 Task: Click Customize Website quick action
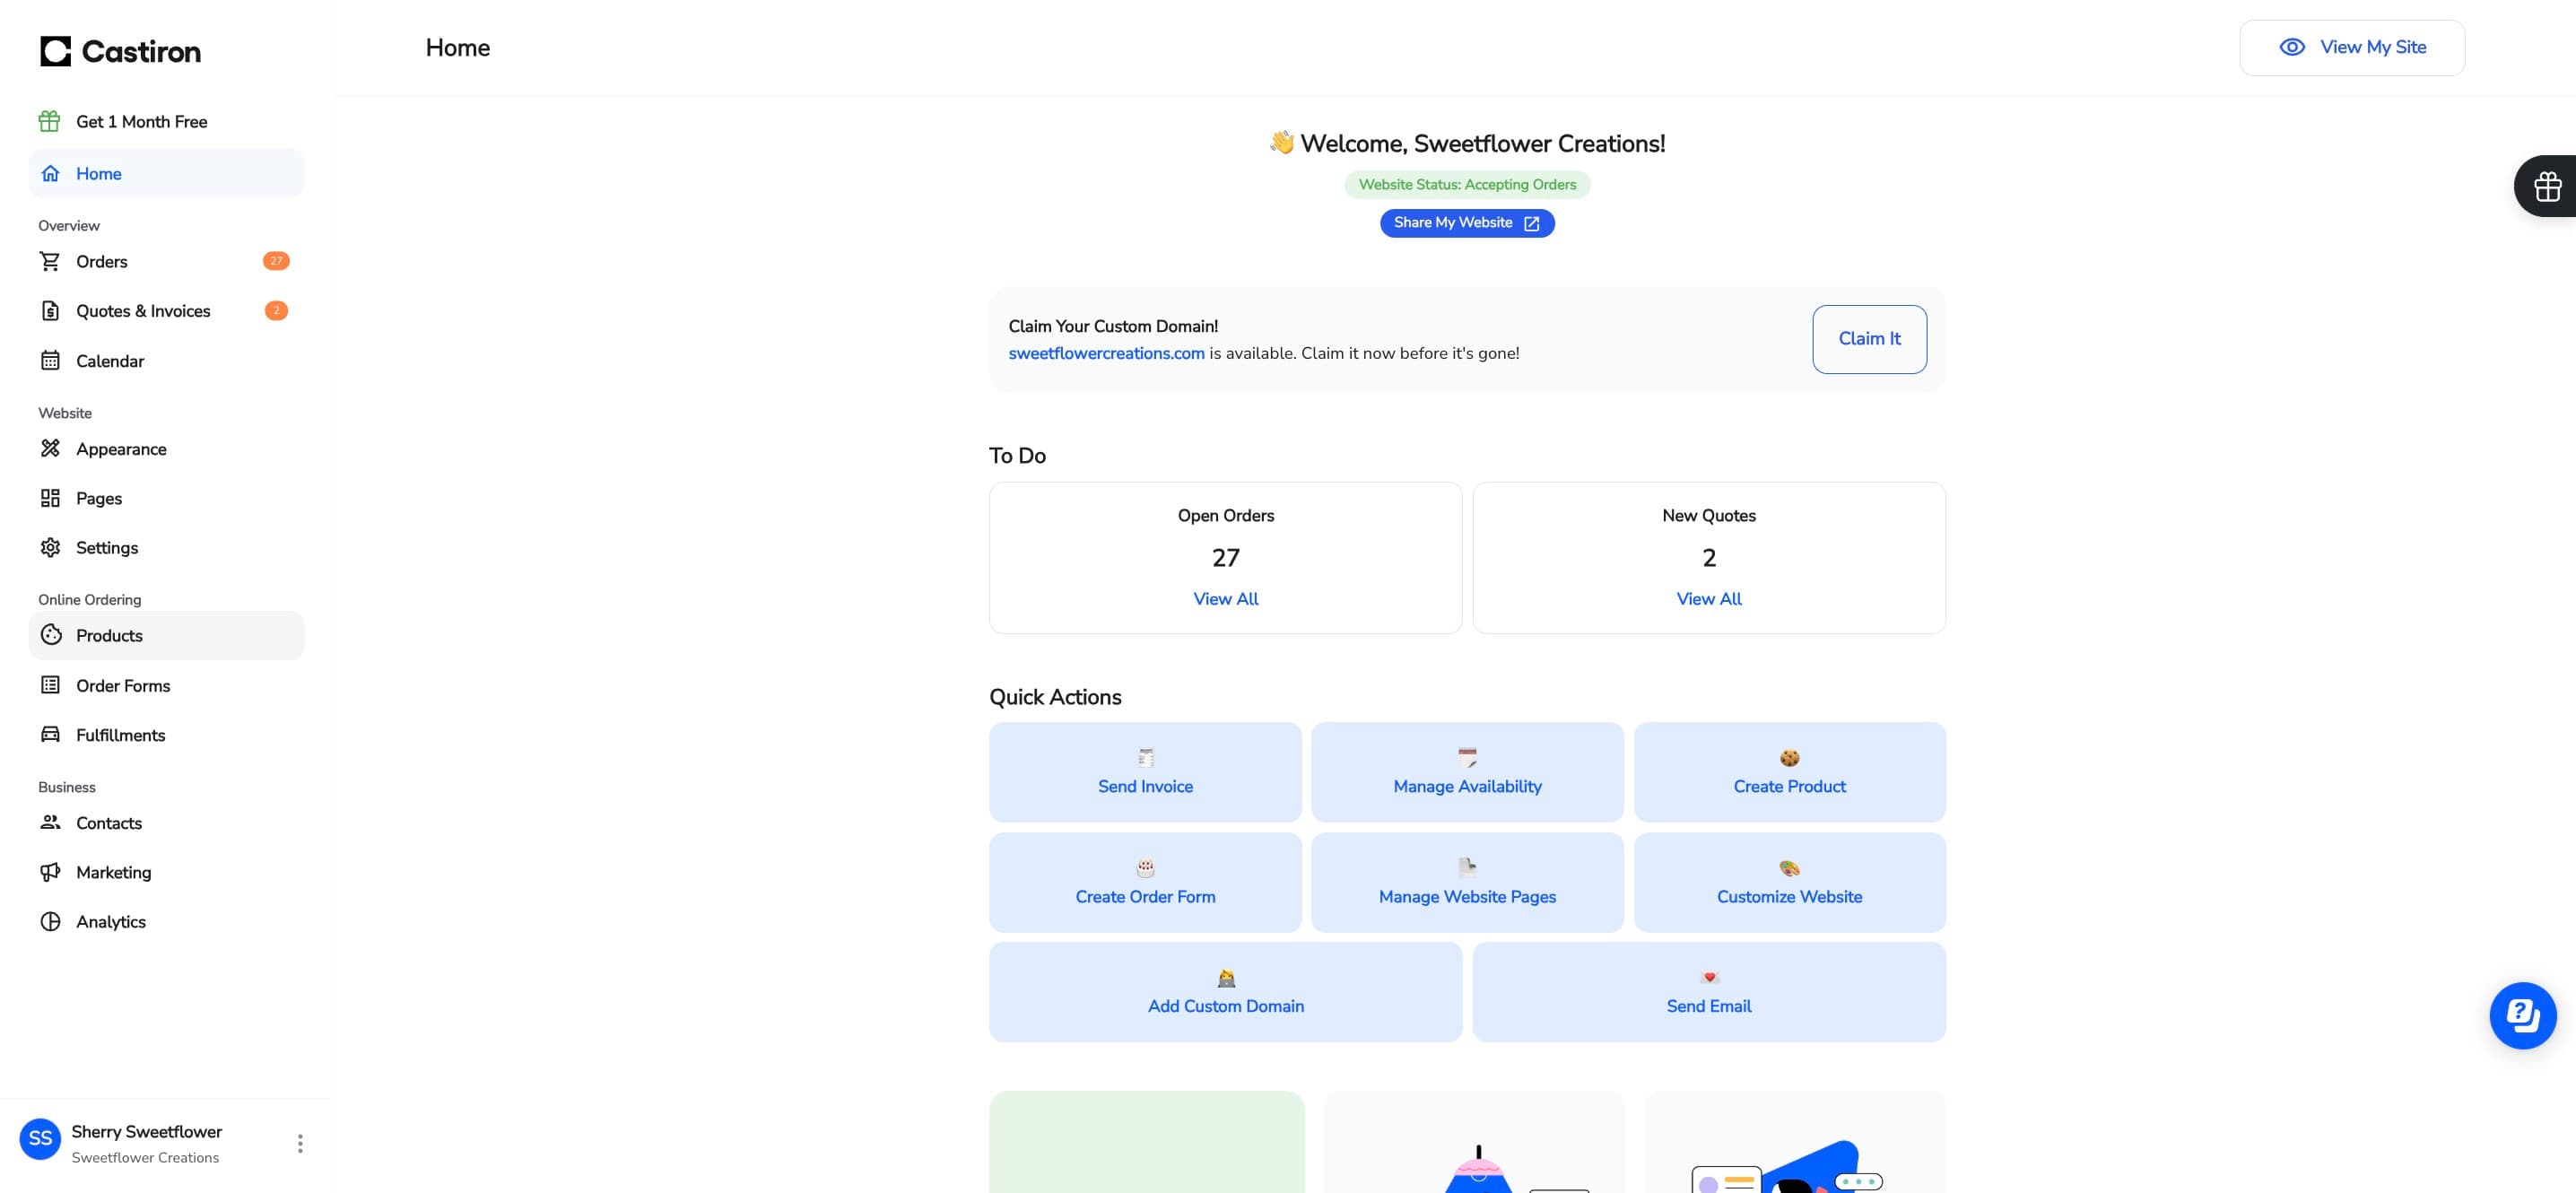click(x=1789, y=882)
